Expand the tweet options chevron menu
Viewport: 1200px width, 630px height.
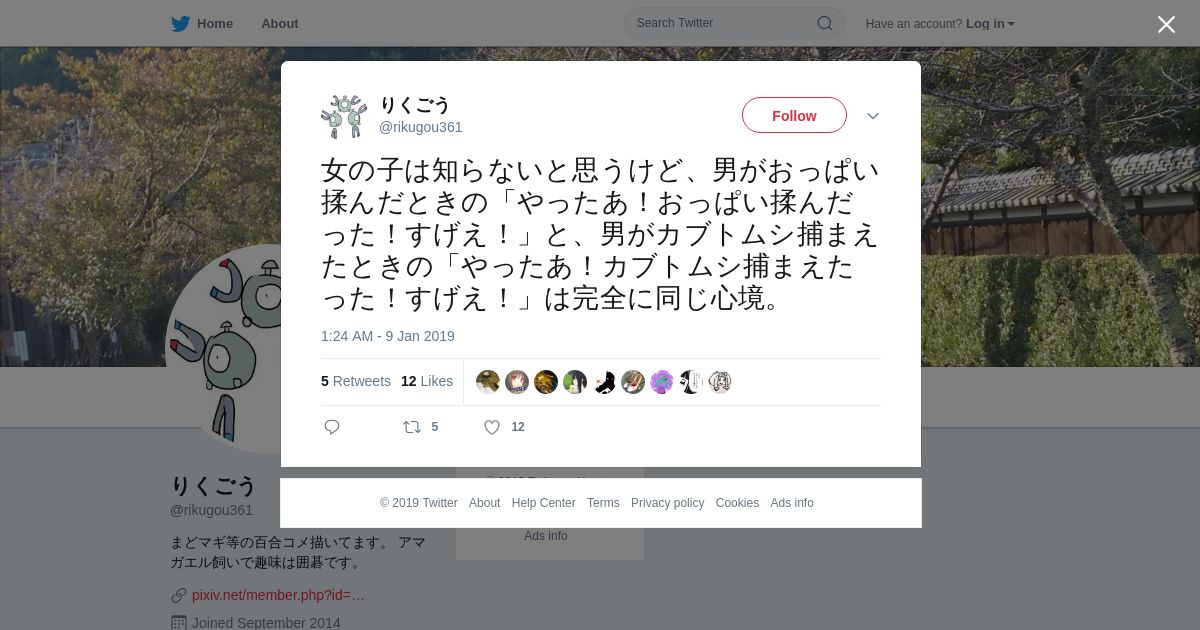(x=873, y=116)
